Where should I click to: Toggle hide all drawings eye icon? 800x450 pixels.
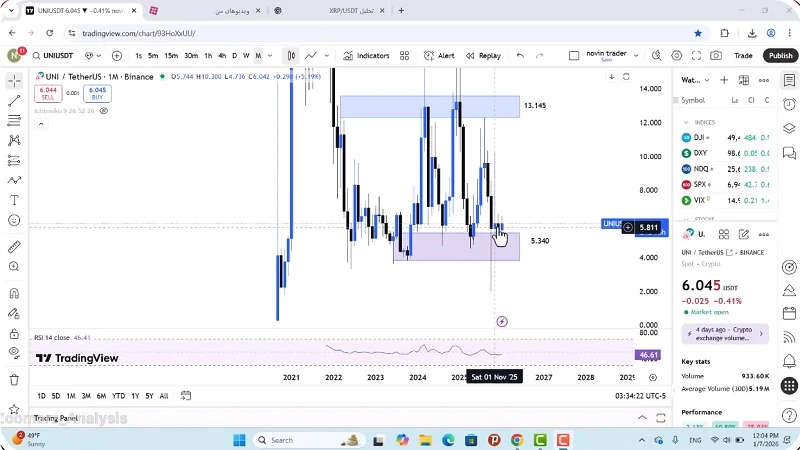coord(14,352)
